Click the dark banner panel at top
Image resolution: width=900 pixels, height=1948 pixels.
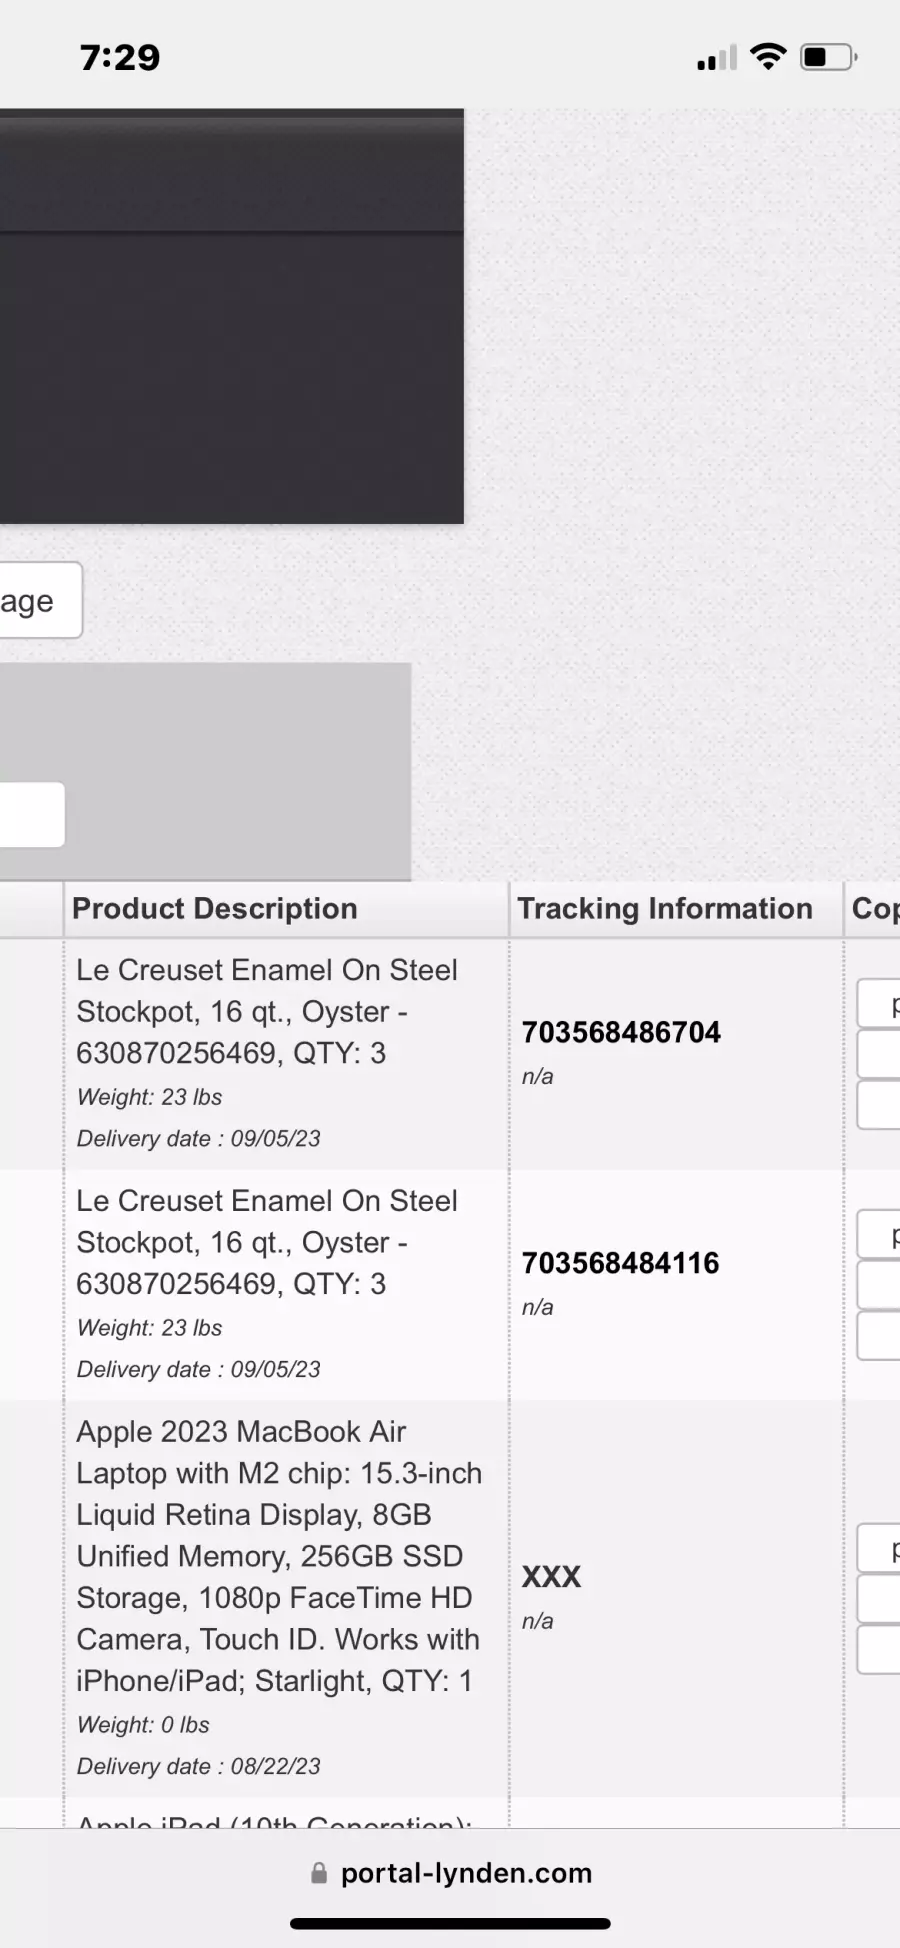[x=232, y=316]
